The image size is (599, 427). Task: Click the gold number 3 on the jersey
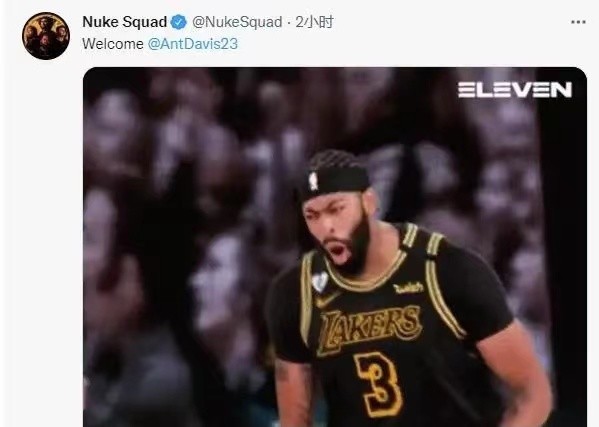pos(379,384)
